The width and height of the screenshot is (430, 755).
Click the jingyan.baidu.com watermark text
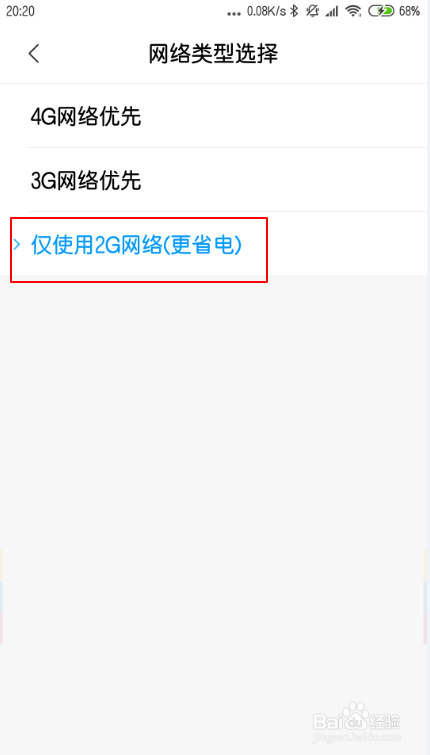(x=357, y=737)
